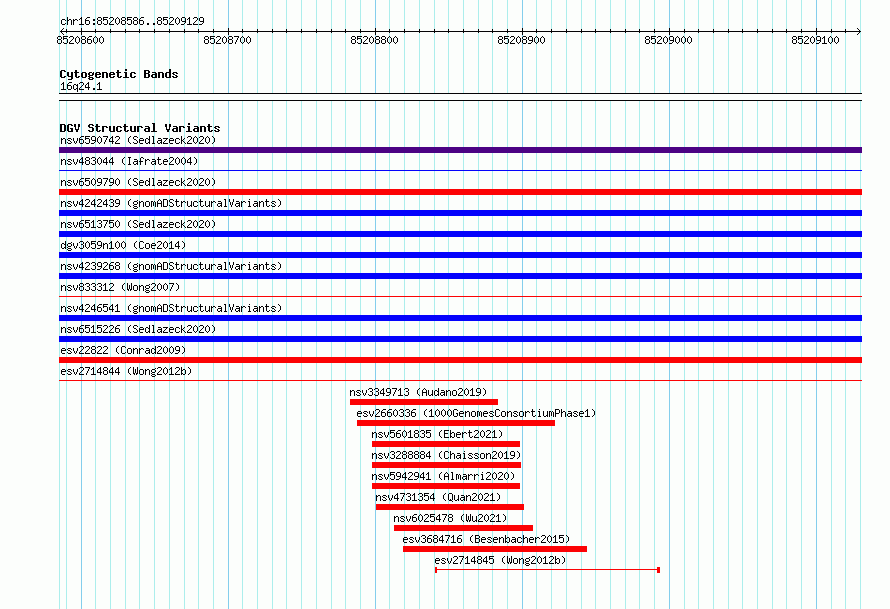This screenshot has height=609, width=890.
Task: Click the dgv3059n100 (Coe2014) label
Action: coord(123,245)
